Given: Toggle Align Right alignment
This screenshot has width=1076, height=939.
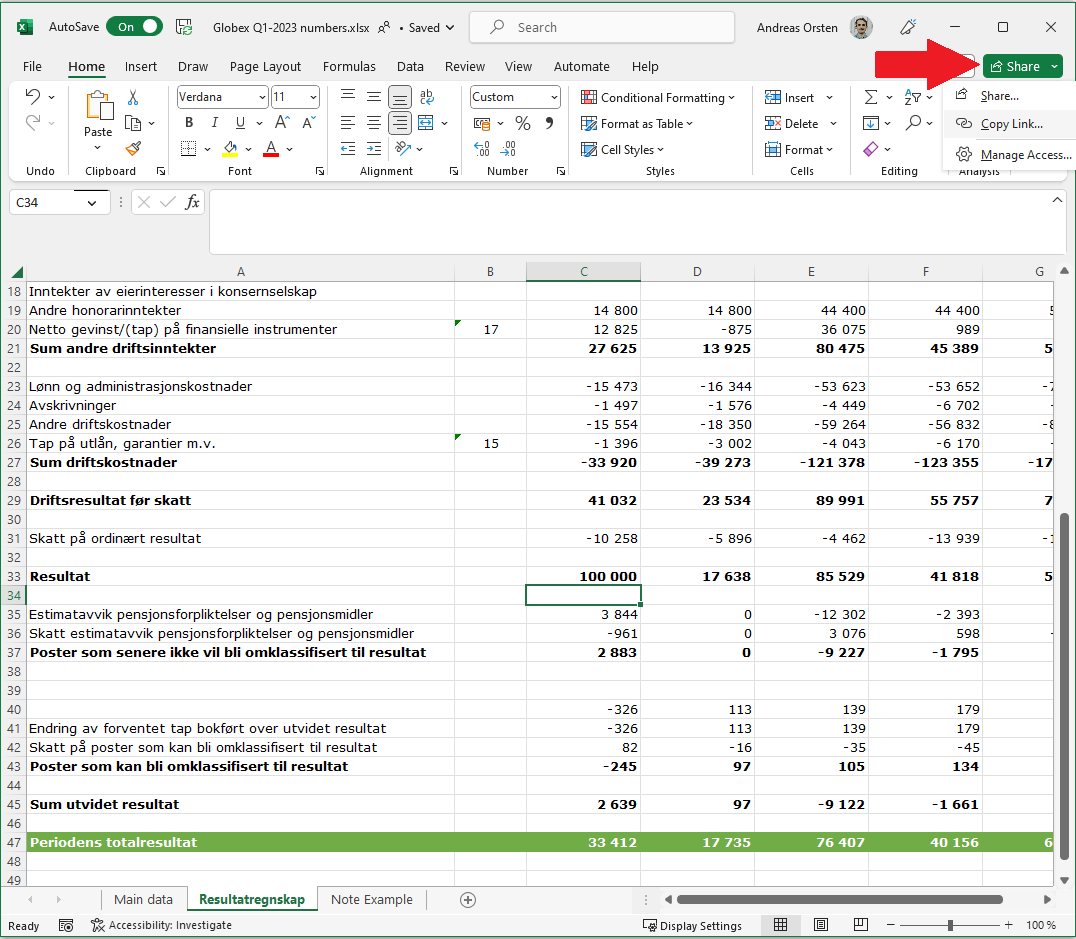Looking at the screenshot, I should pyautogui.click(x=400, y=123).
